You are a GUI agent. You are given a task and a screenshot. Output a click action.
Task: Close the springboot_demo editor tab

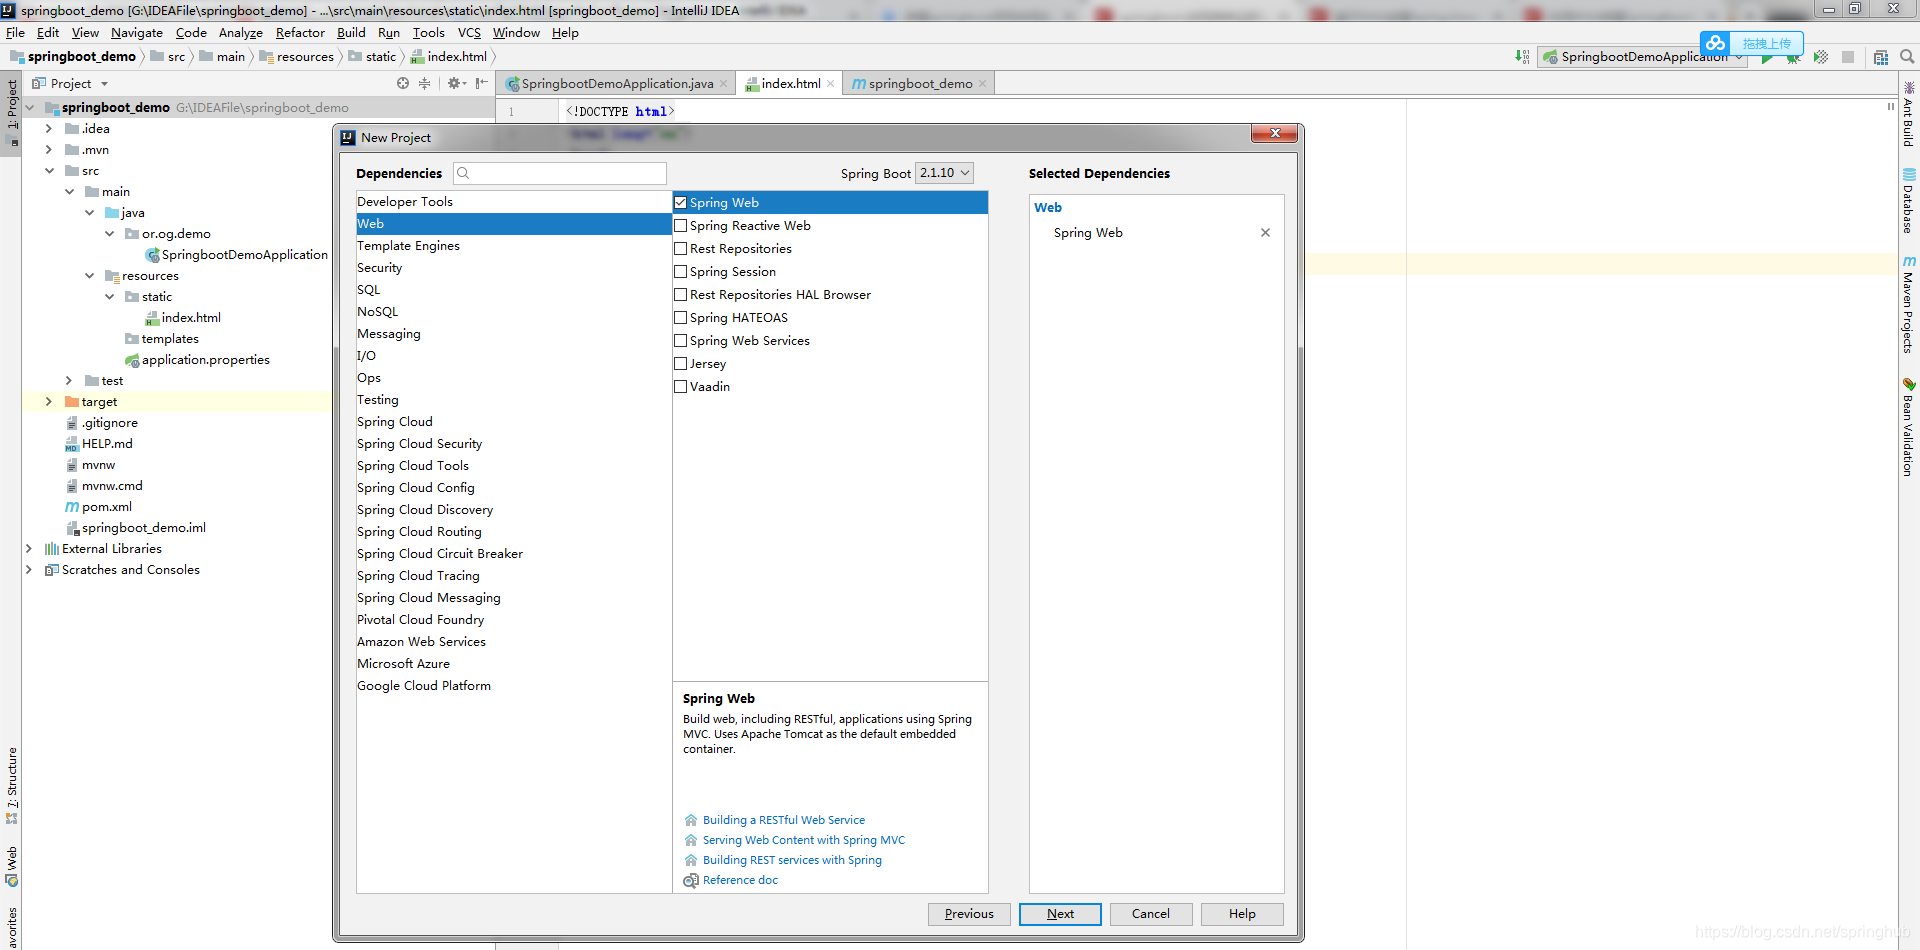982,84
